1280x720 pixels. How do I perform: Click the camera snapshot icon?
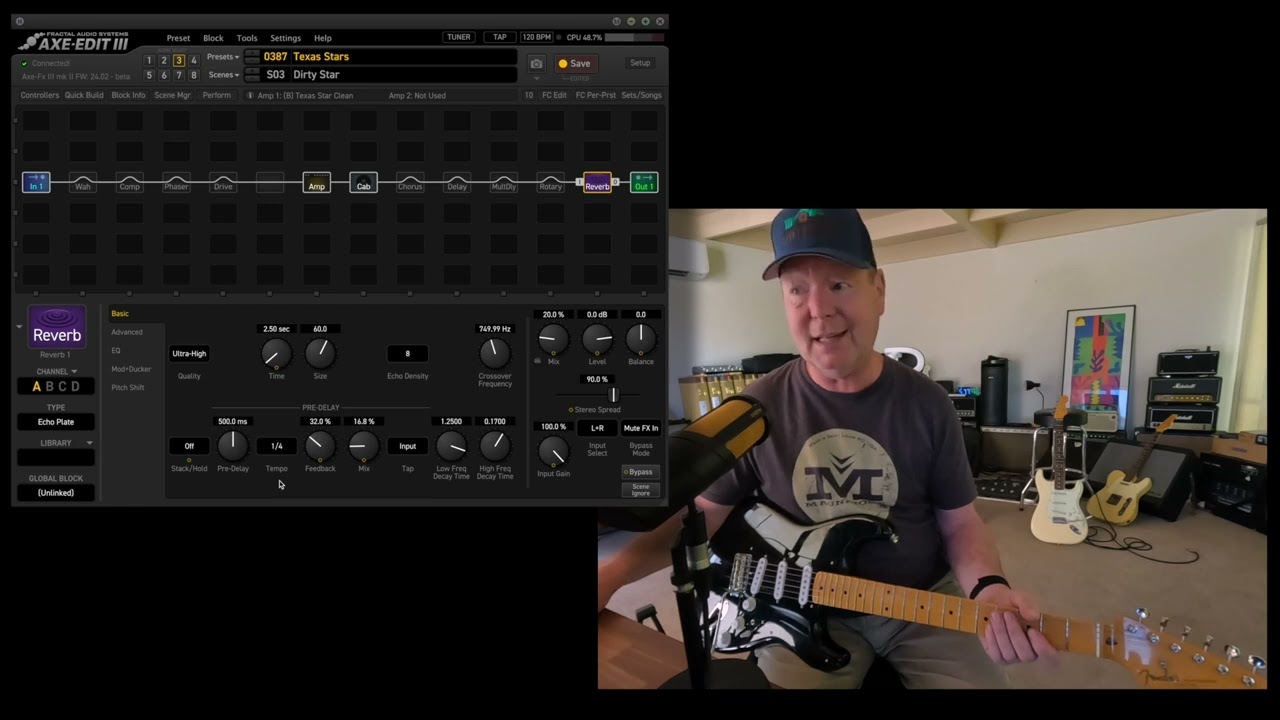[x=536, y=63]
